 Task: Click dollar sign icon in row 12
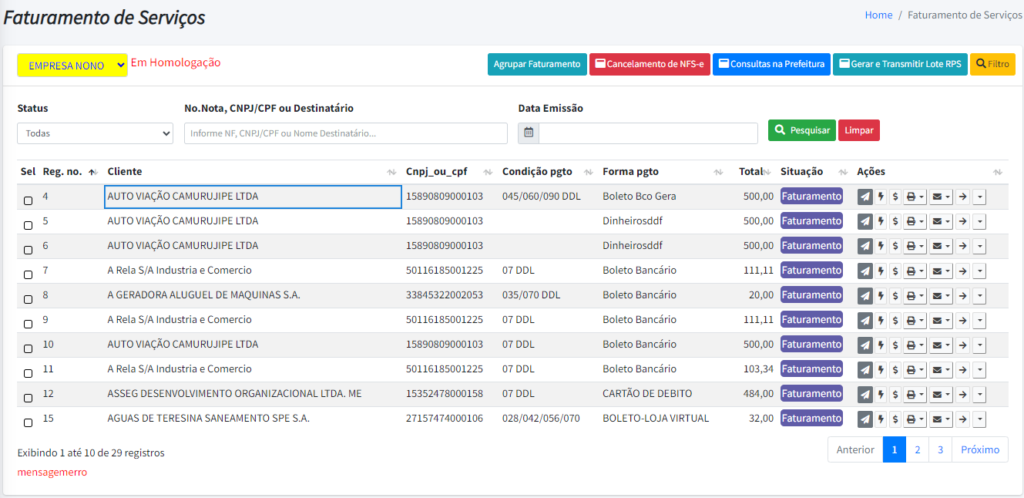point(895,395)
